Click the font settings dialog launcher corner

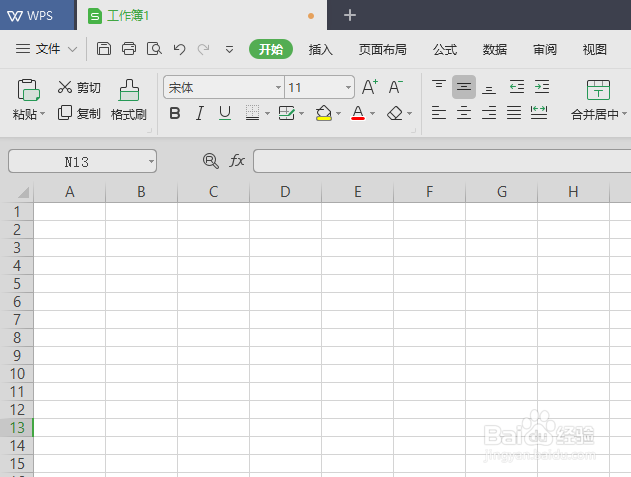(x=413, y=131)
